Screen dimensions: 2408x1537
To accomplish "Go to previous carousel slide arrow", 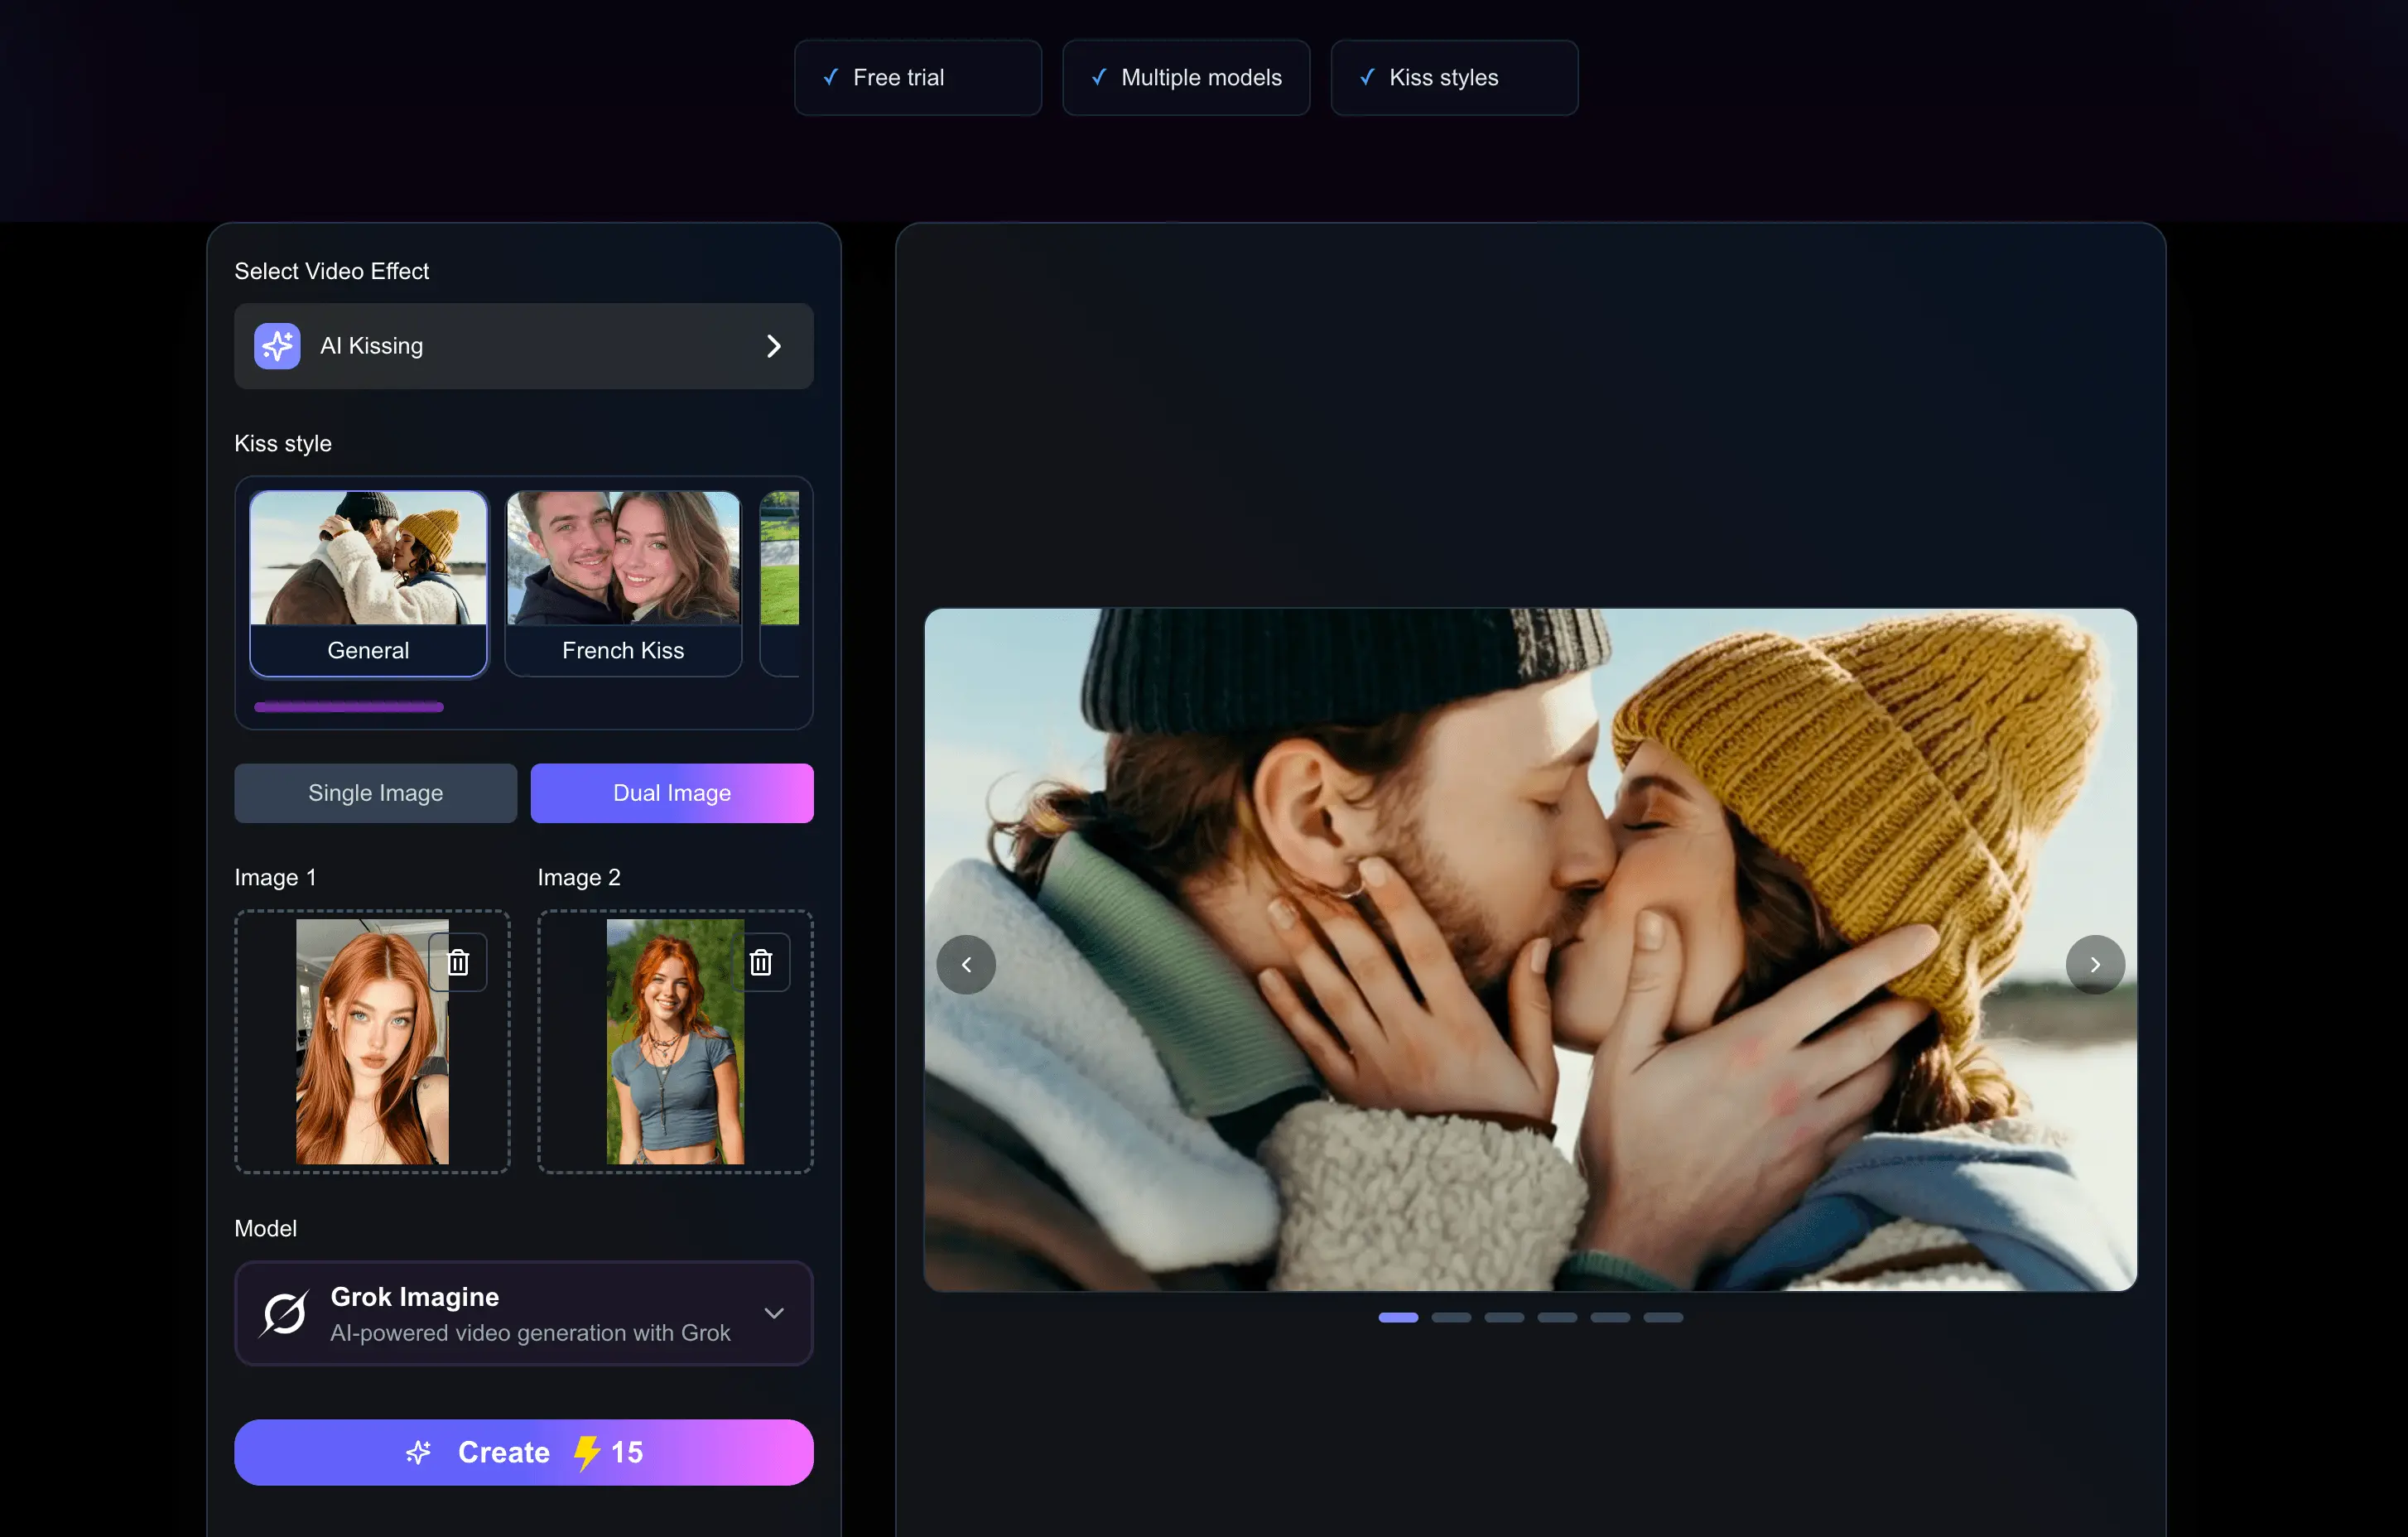I will click(966, 964).
